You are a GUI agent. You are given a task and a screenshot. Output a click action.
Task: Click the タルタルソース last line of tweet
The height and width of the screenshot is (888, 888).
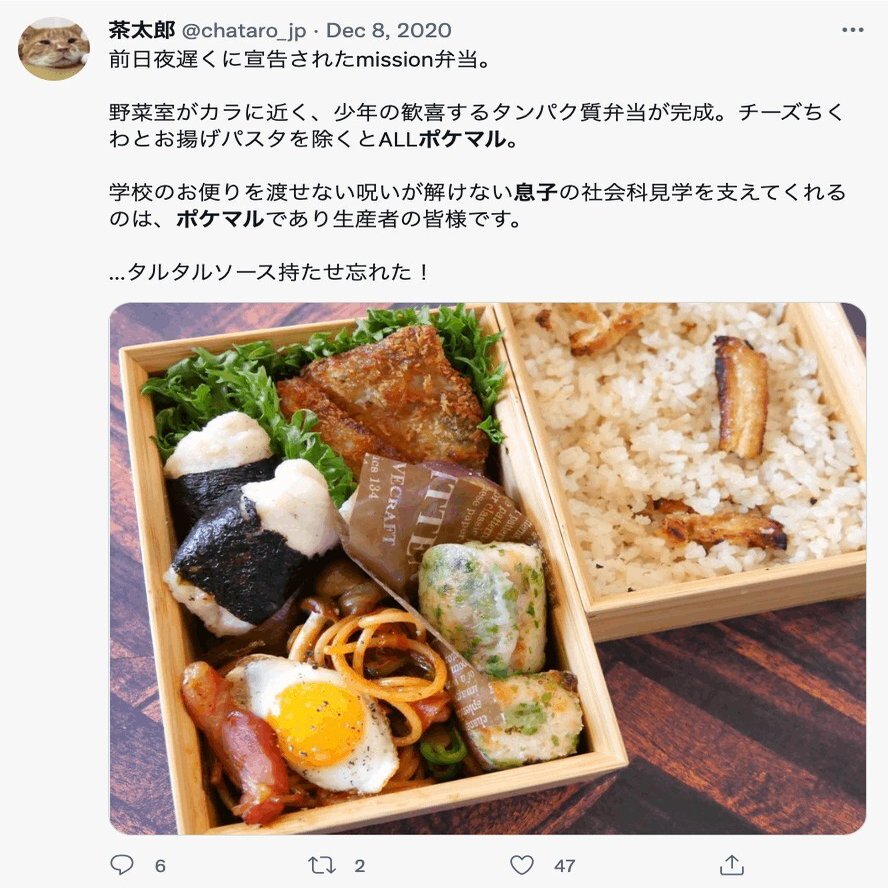270,272
